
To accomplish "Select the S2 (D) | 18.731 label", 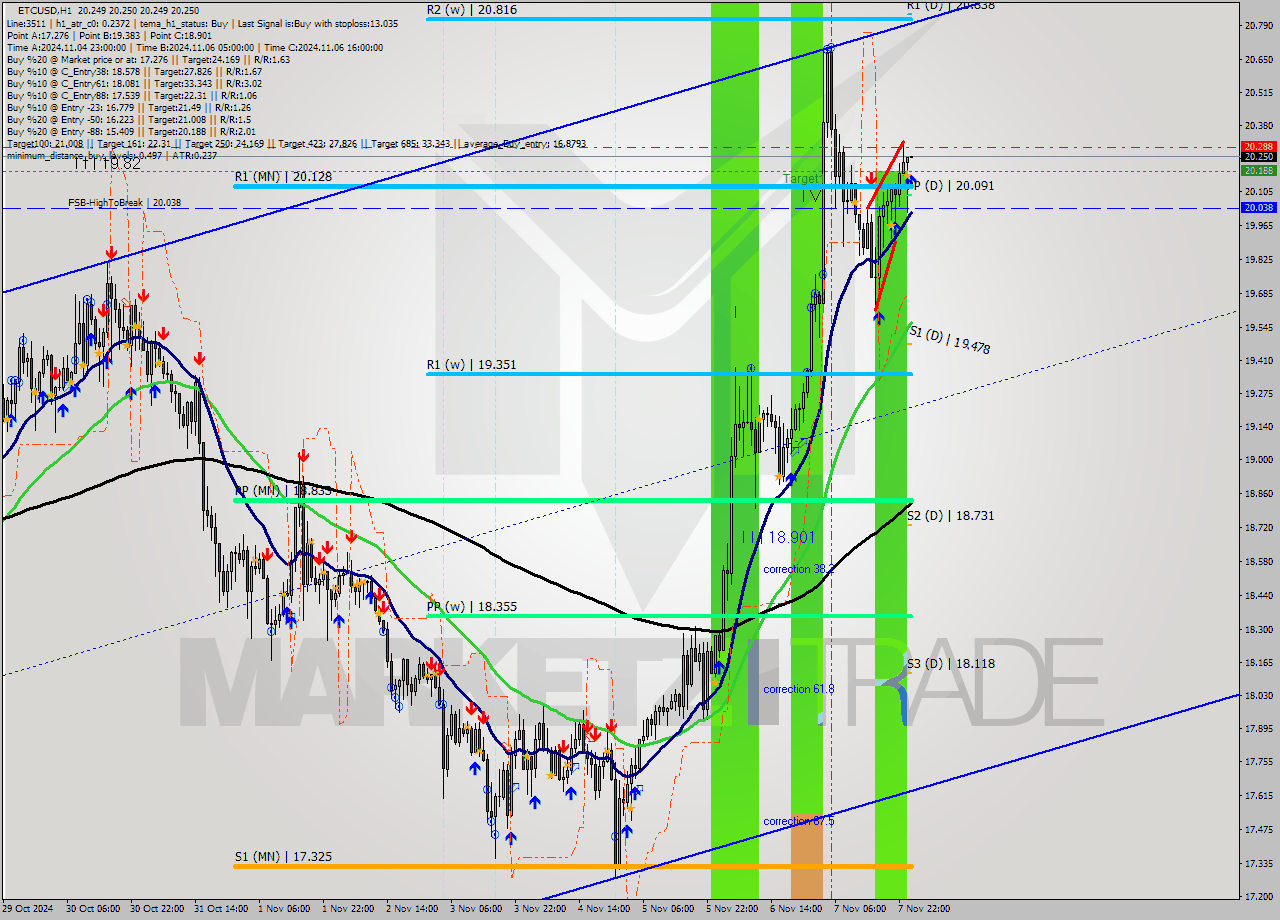I will pyautogui.click(x=950, y=515).
